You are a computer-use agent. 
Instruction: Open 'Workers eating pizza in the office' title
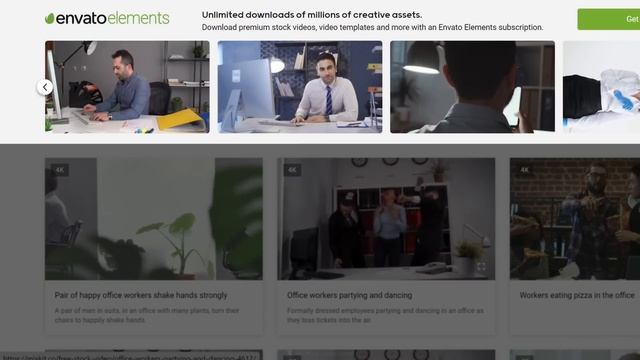point(577,295)
